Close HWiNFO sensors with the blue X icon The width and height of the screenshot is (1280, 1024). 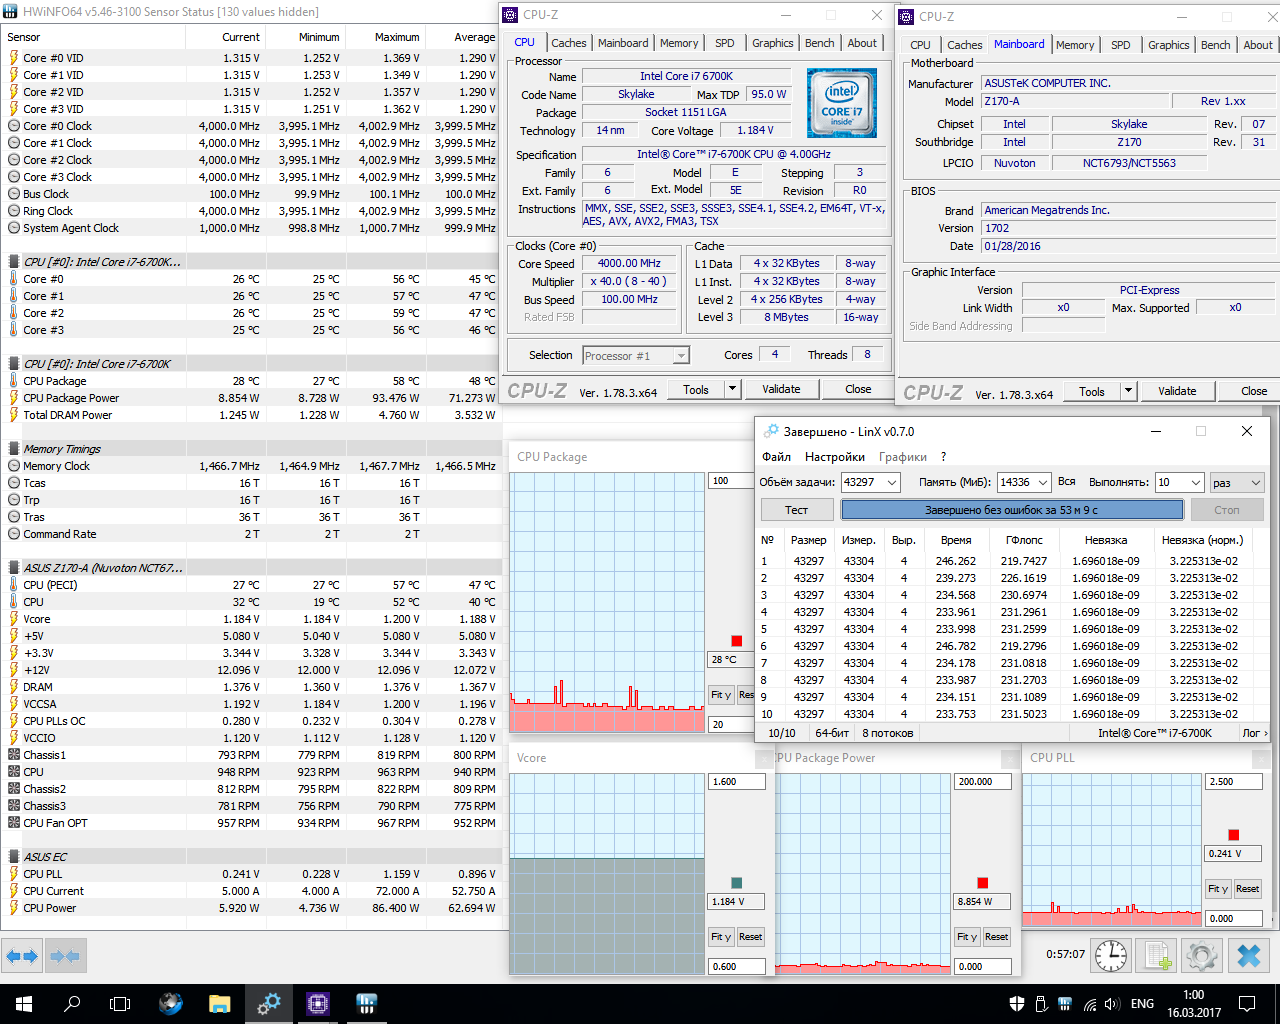click(1249, 955)
